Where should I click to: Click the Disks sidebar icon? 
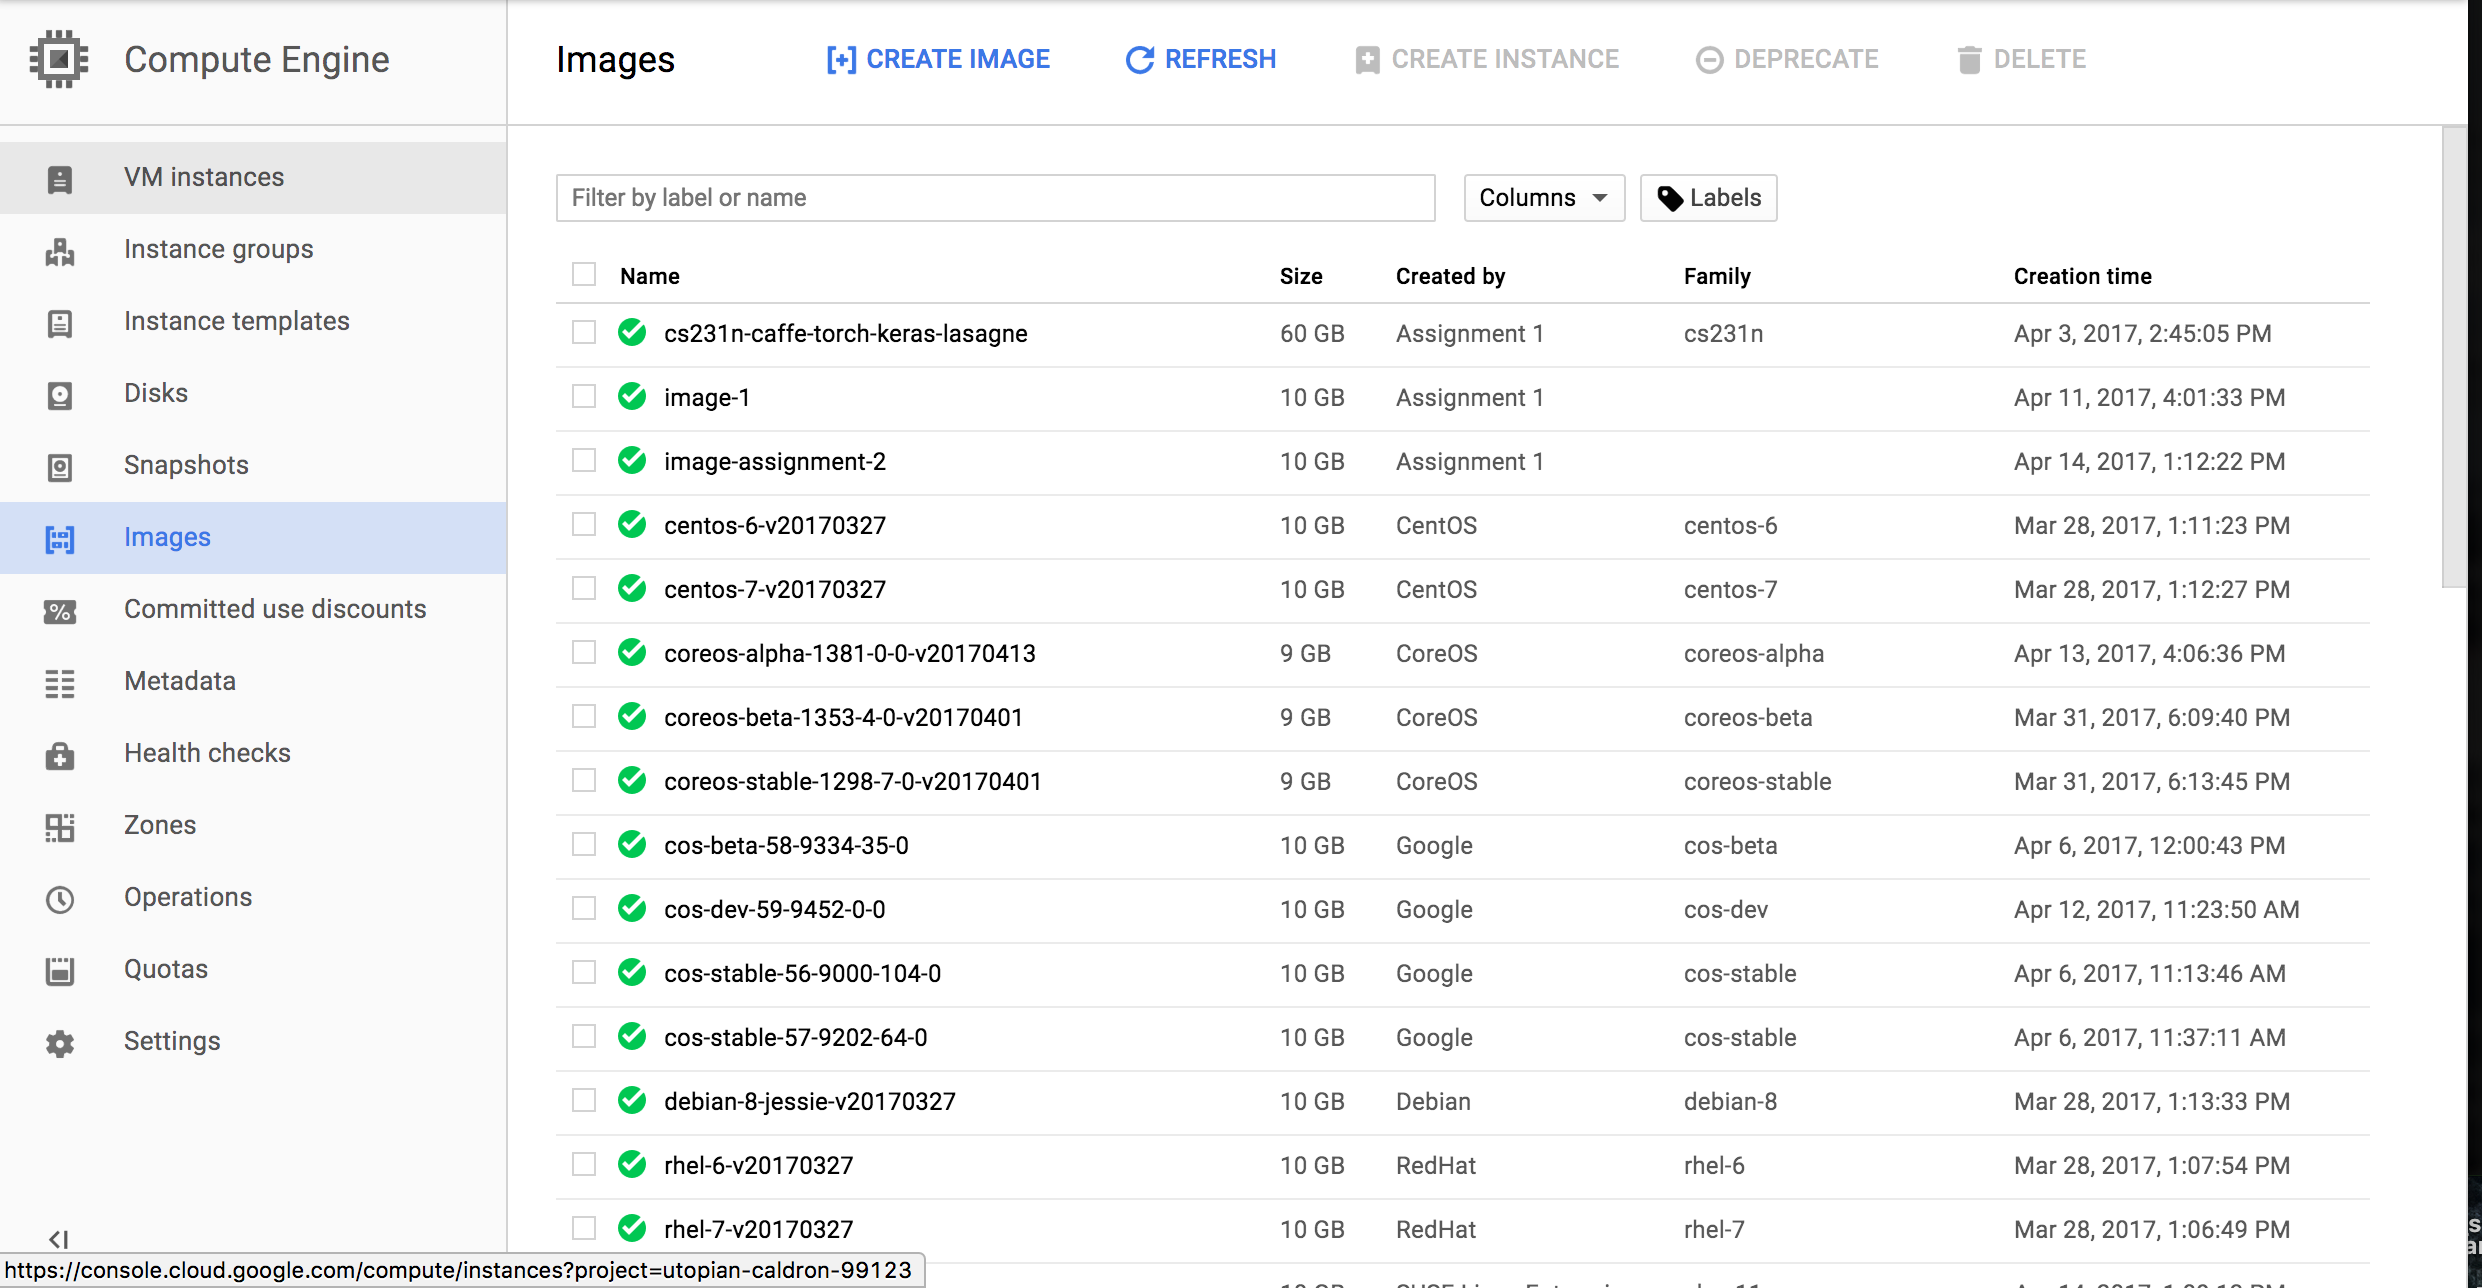coord(60,395)
